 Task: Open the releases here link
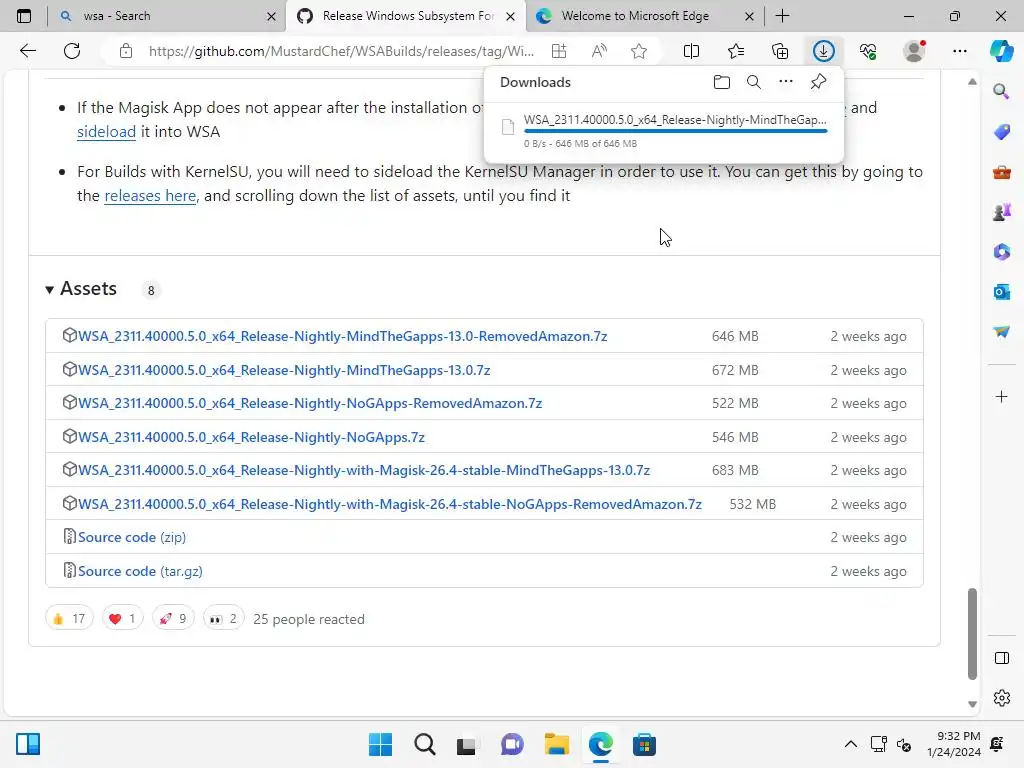pos(150,195)
